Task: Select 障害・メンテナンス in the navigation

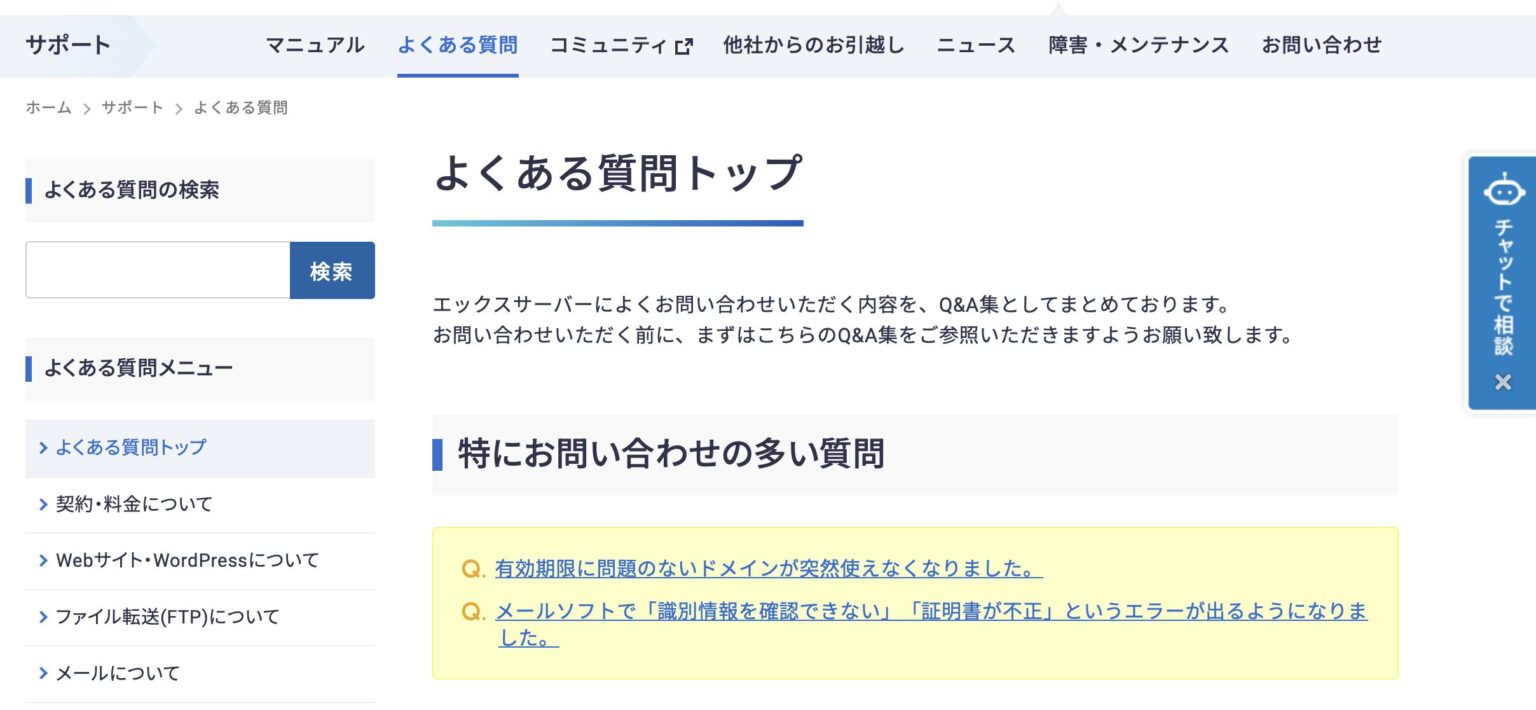Action: [x=1139, y=44]
